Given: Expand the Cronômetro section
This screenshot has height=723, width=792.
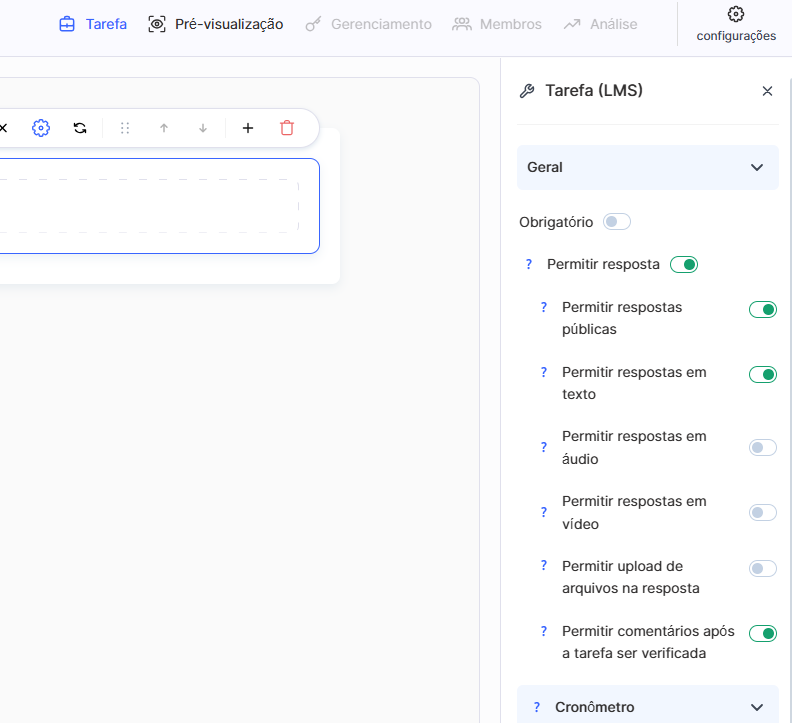Looking at the screenshot, I should (x=756, y=707).
